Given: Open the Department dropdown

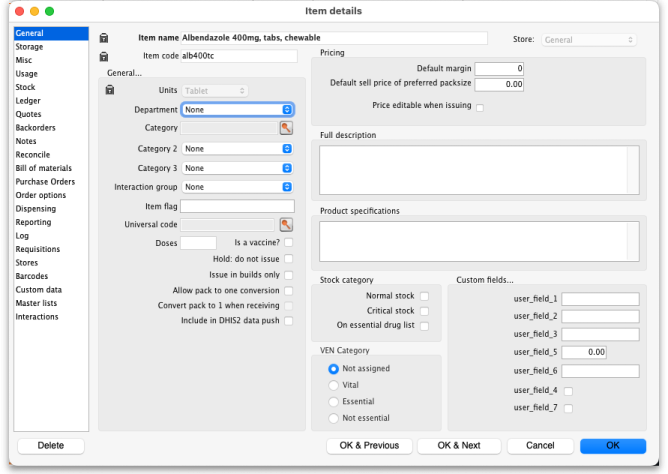Looking at the screenshot, I should coord(238,109).
